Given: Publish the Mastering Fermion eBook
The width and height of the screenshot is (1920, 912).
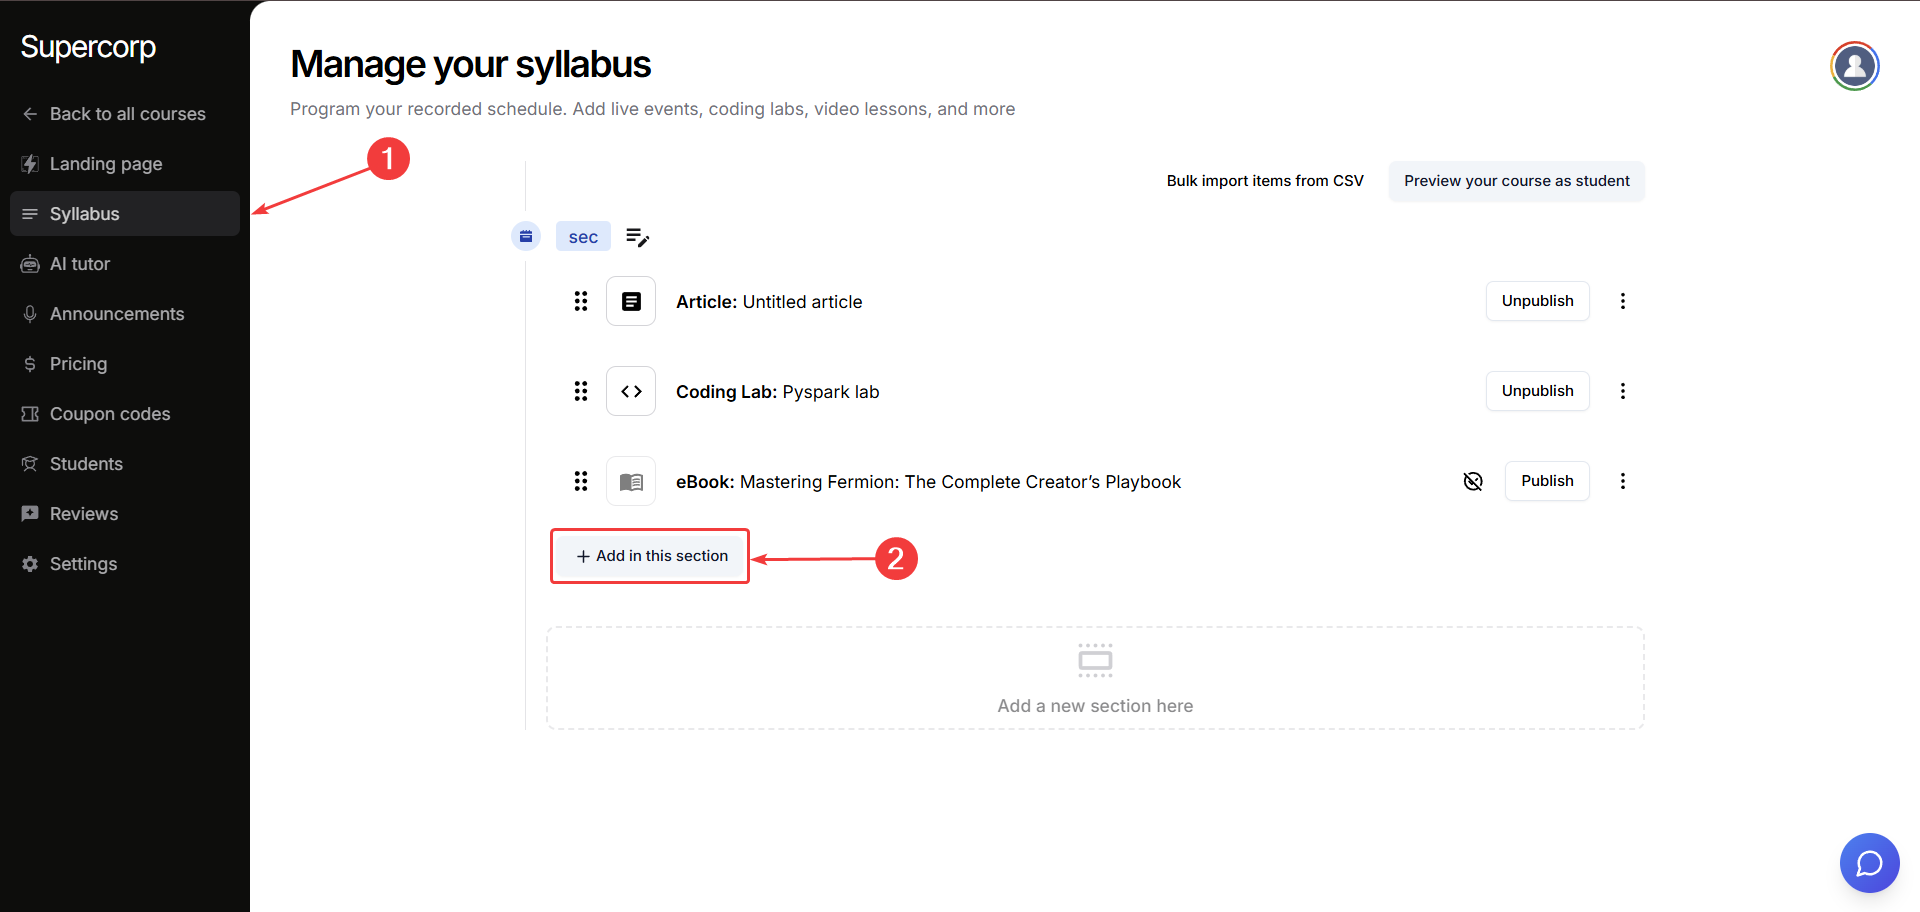Looking at the screenshot, I should tap(1546, 481).
